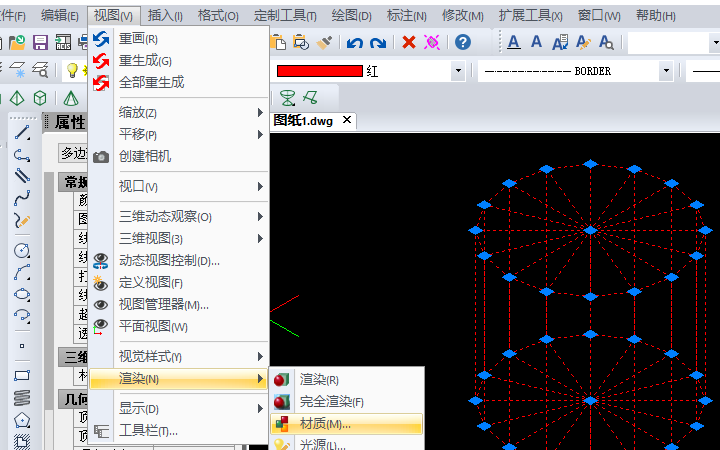Expand the 视口(V) submenu
Viewport: 720px width, 450px height.
point(179,186)
